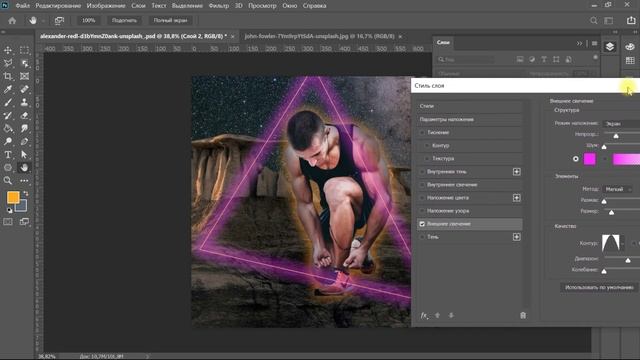Open the Swatches grid dock icon
This screenshot has width=640, height=360.
(630, 60)
